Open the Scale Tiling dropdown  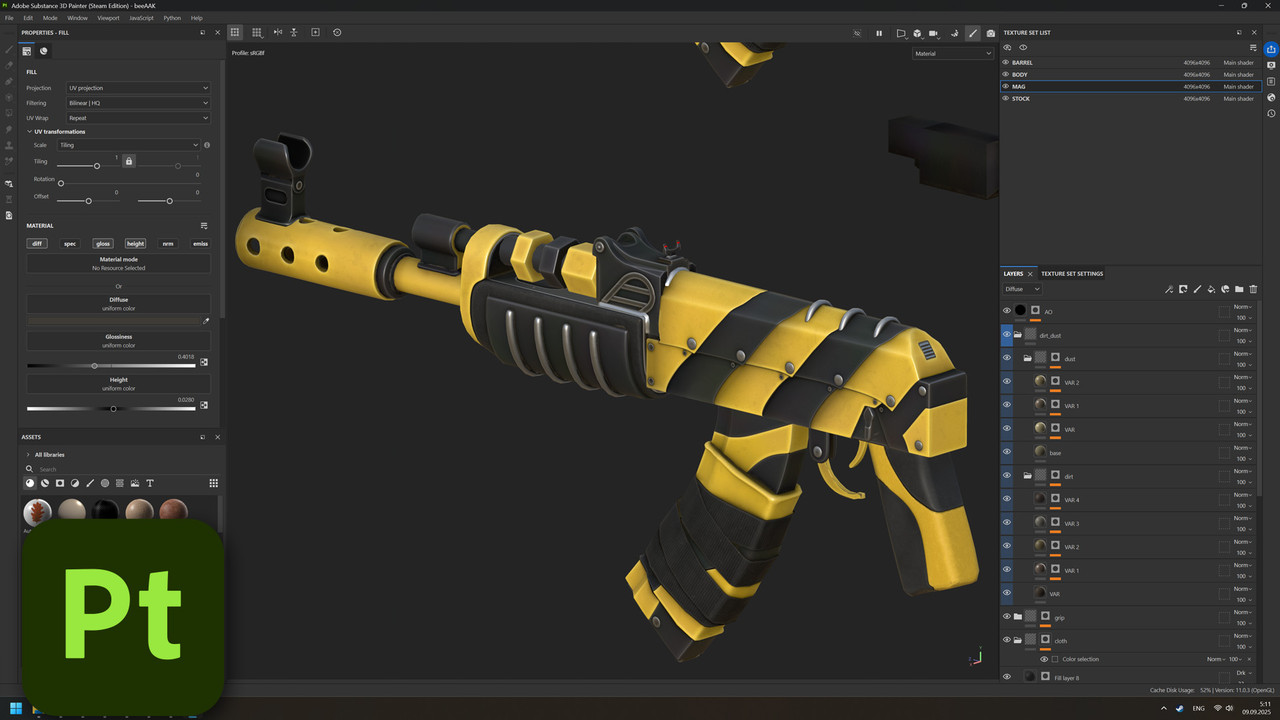(129, 145)
